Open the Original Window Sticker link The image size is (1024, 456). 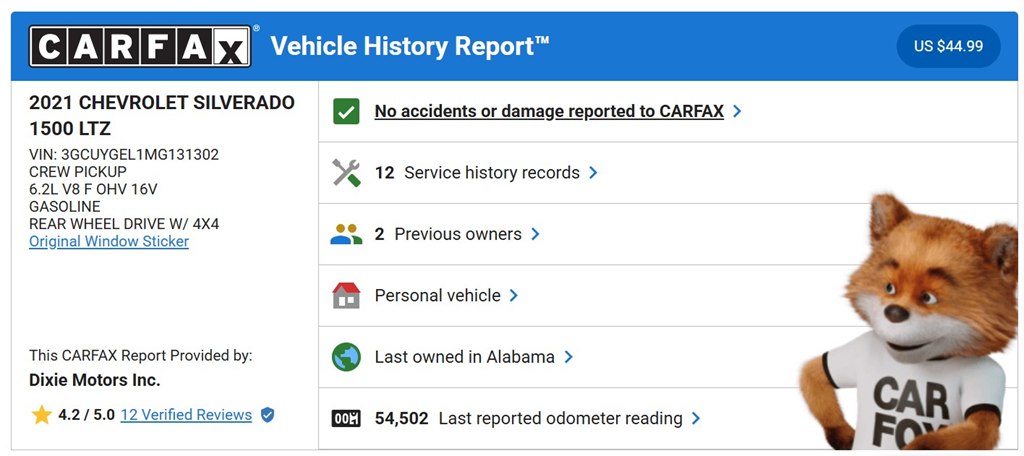click(x=109, y=242)
